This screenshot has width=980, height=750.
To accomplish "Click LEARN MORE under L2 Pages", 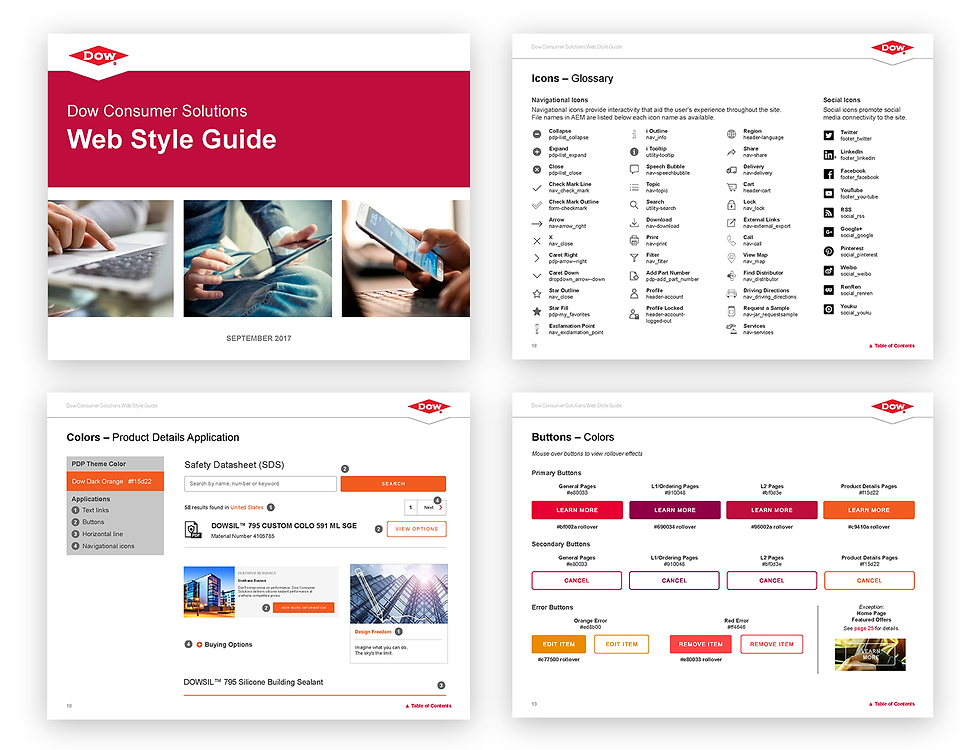I will (x=772, y=510).
